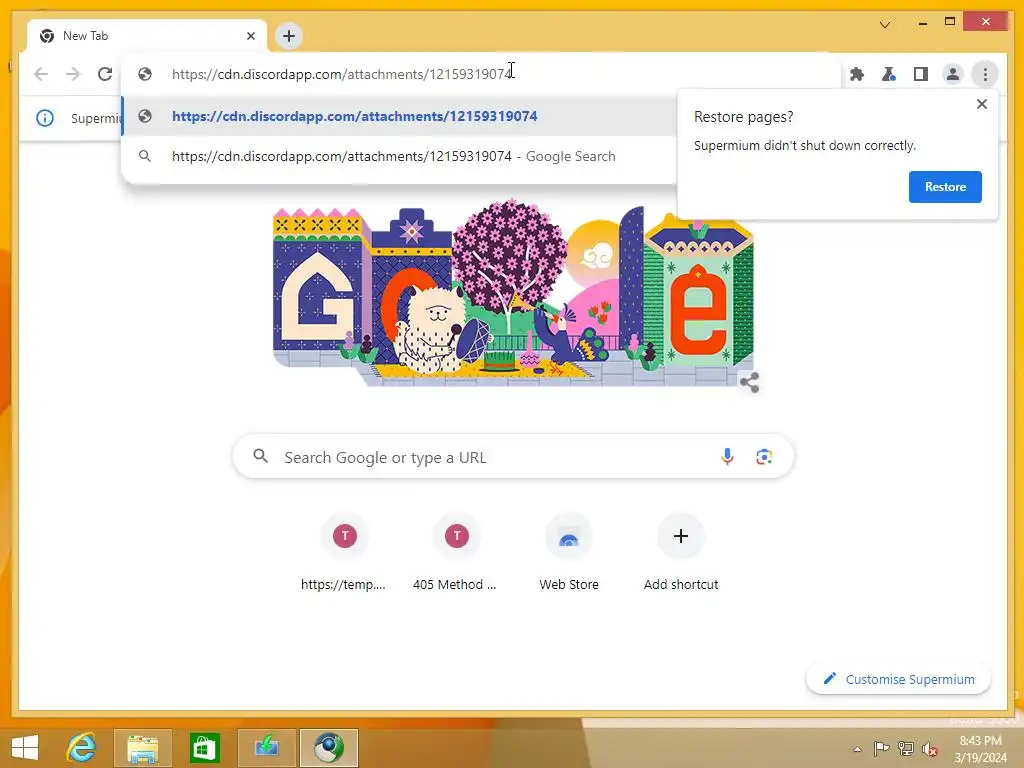The image size is (1024, 768).
Task: Close the New Tab tab
Action: point(251,36)
